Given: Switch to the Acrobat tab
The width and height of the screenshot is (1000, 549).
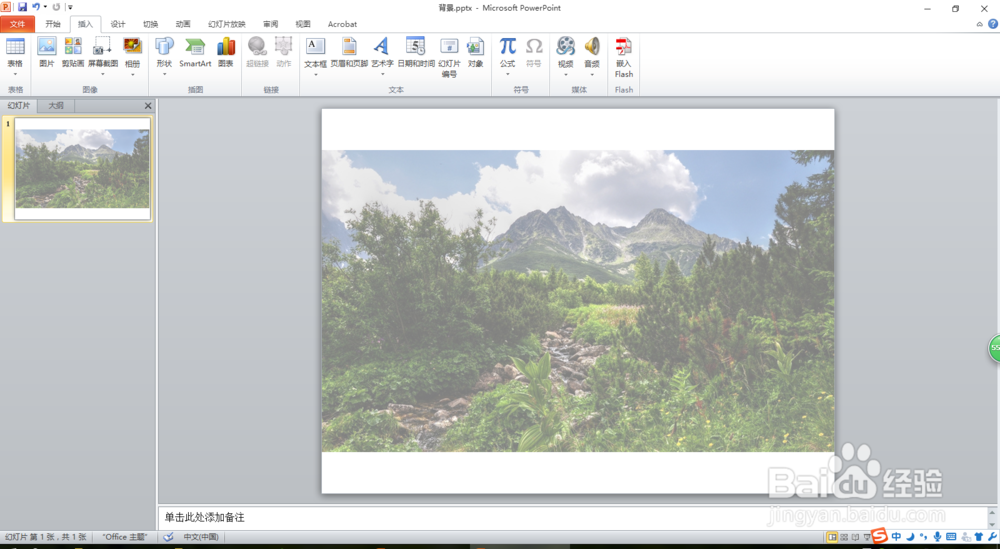Looking at the screenshot, I should (342, 24).
